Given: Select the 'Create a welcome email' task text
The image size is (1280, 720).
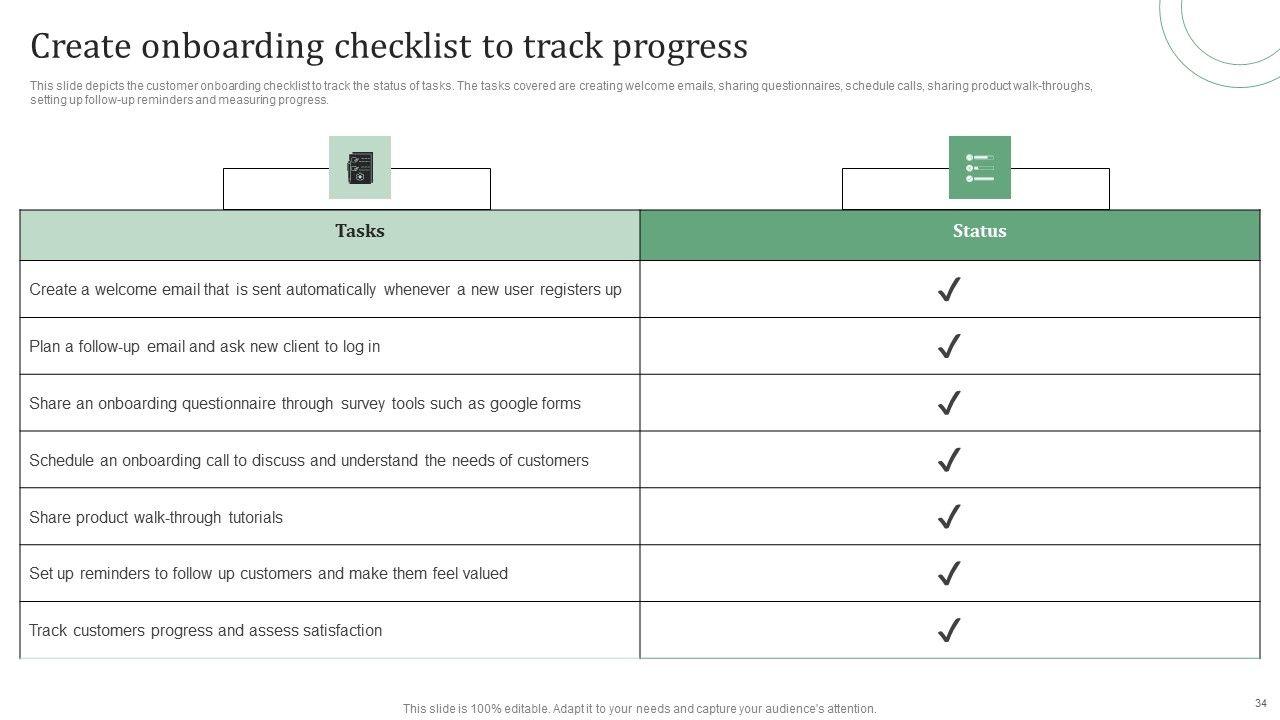Looking at the screenshot, I should 325,290.
